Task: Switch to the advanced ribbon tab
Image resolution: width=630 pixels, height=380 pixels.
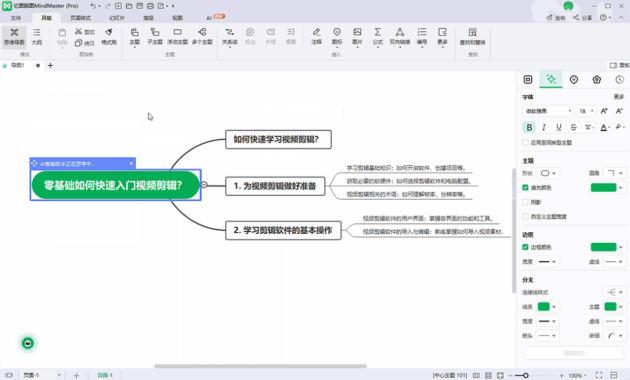Action: 148,18
